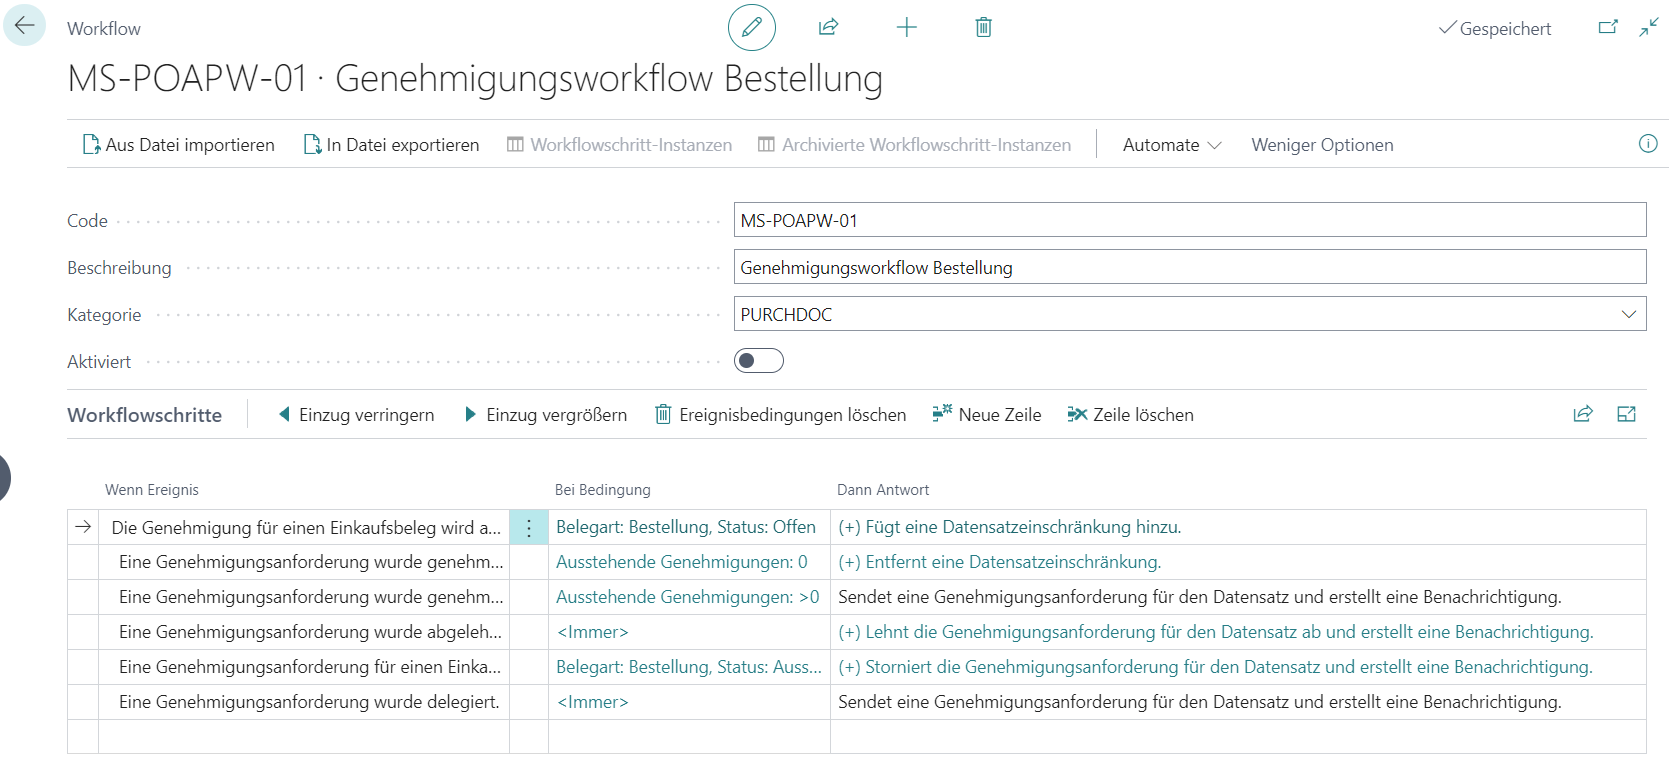Select event Eine Genehmigungsanforderung wurde abgeleh...
Image resolution: width=1670 pixels, height=769 pixels.
pos(310,632)
